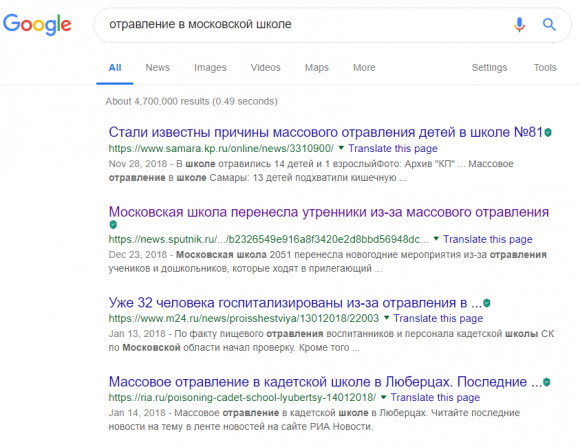Click the Nov 28, 2018 snippet date
Viewport: 580px width, 445px height.
pos(138,164)
